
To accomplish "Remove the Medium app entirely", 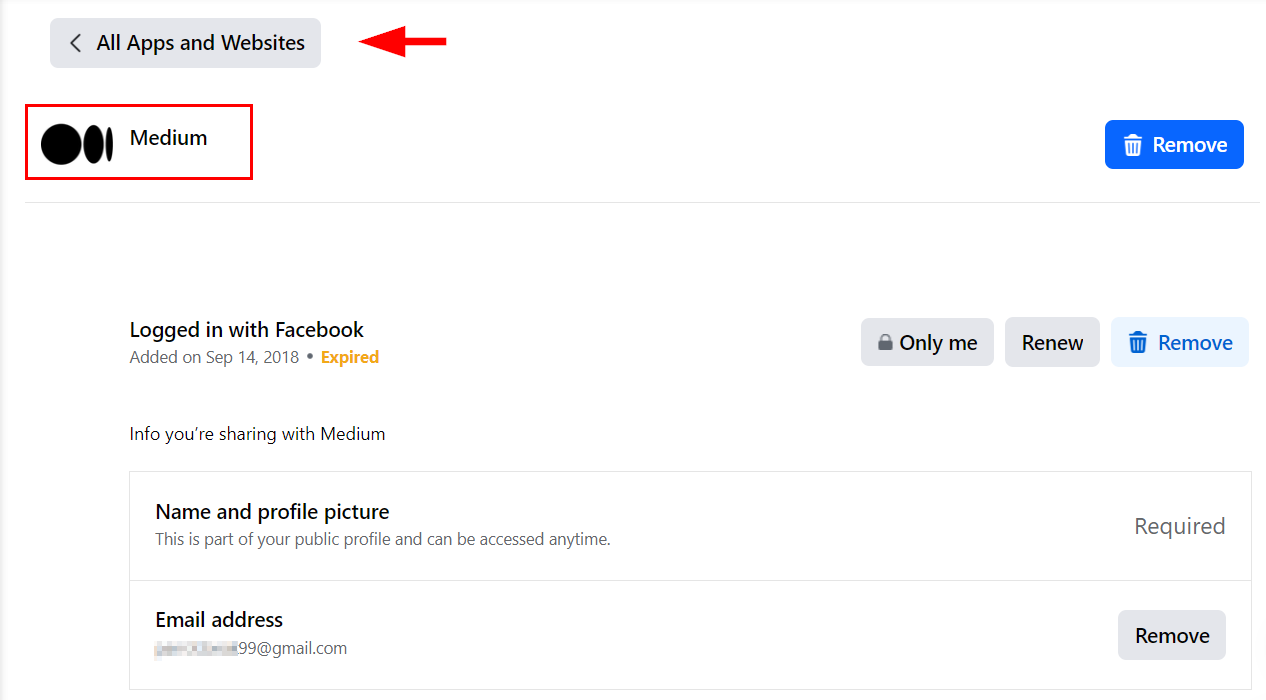I will click(x=1174, y=144).
